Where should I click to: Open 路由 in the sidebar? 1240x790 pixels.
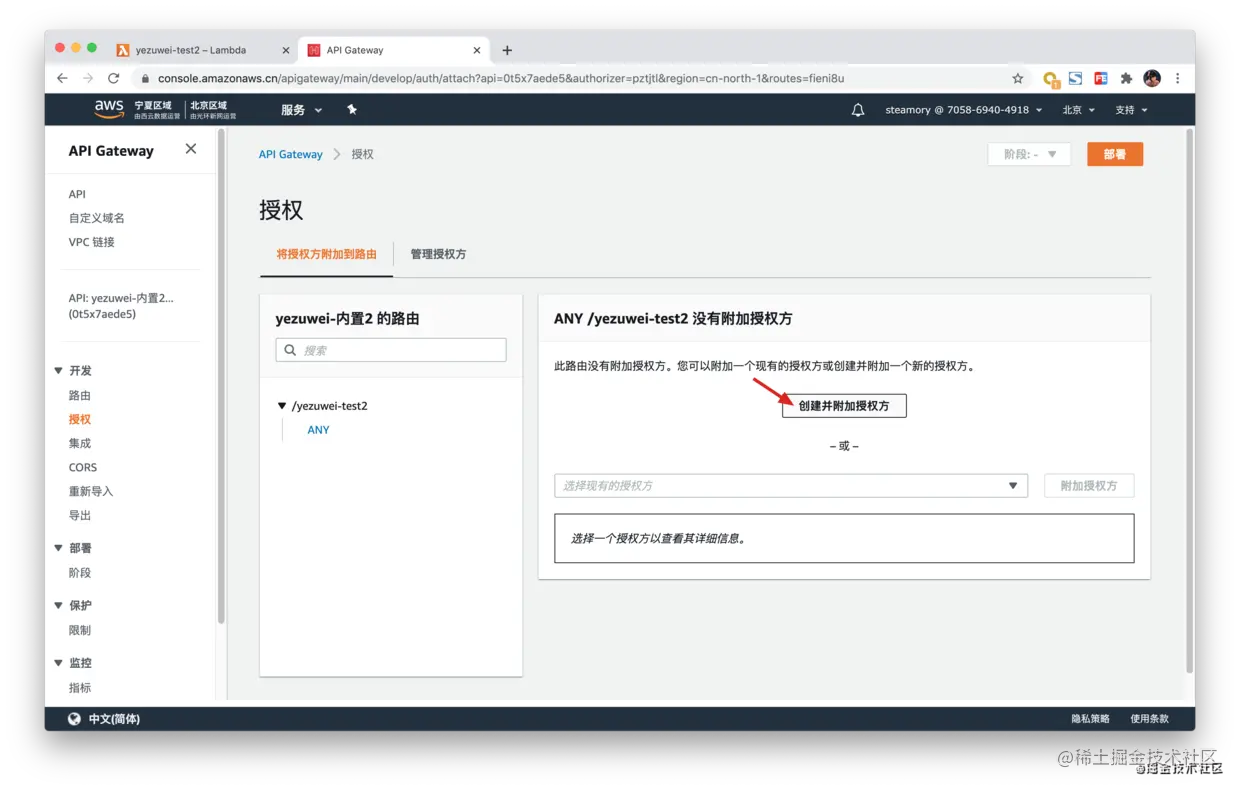(80, 396)
